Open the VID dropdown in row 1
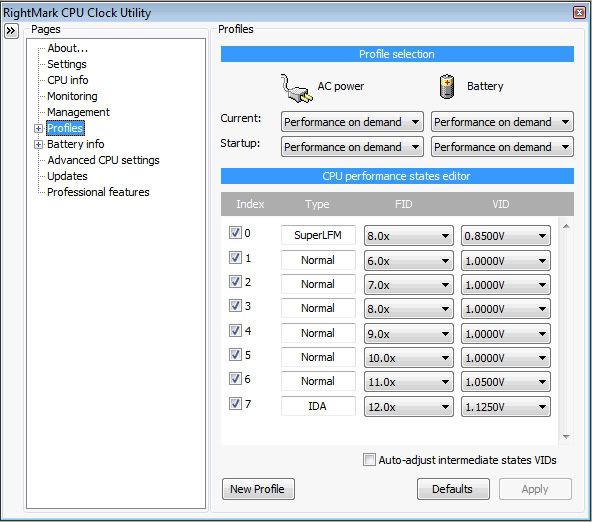The image size is (592, 522). point(506,261)
